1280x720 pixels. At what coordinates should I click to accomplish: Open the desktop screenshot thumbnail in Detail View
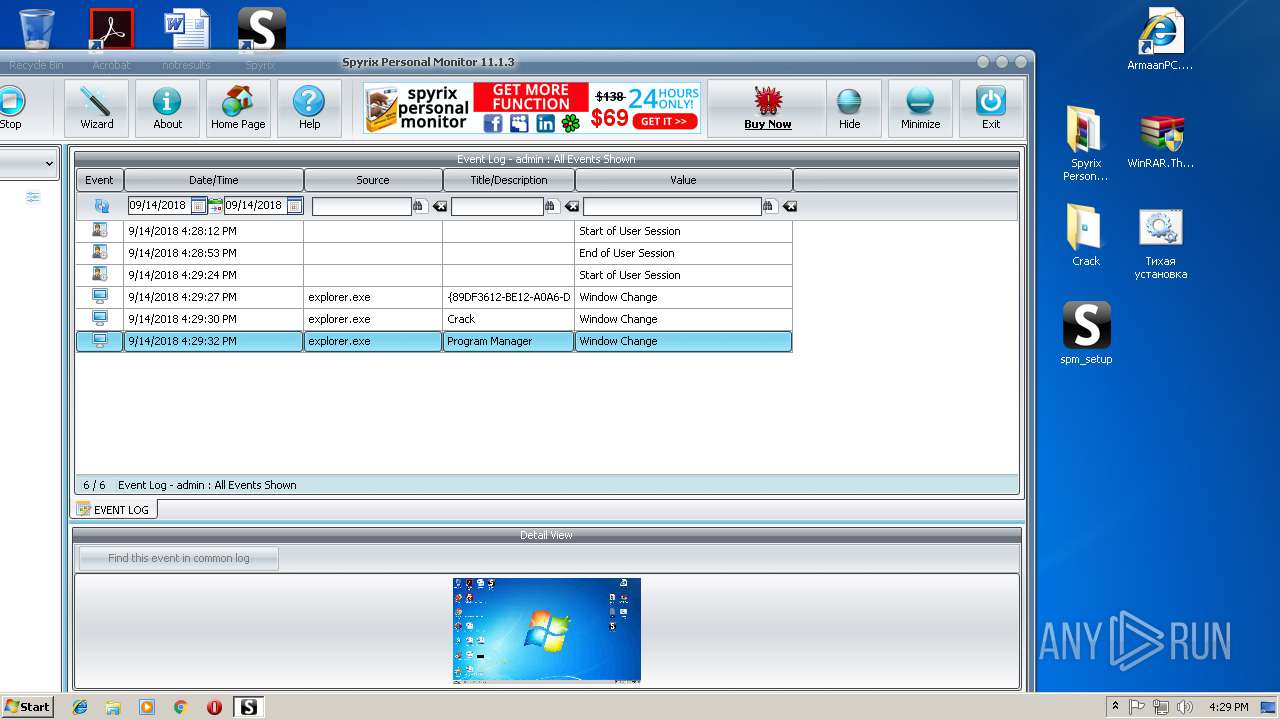click(547, 630)
